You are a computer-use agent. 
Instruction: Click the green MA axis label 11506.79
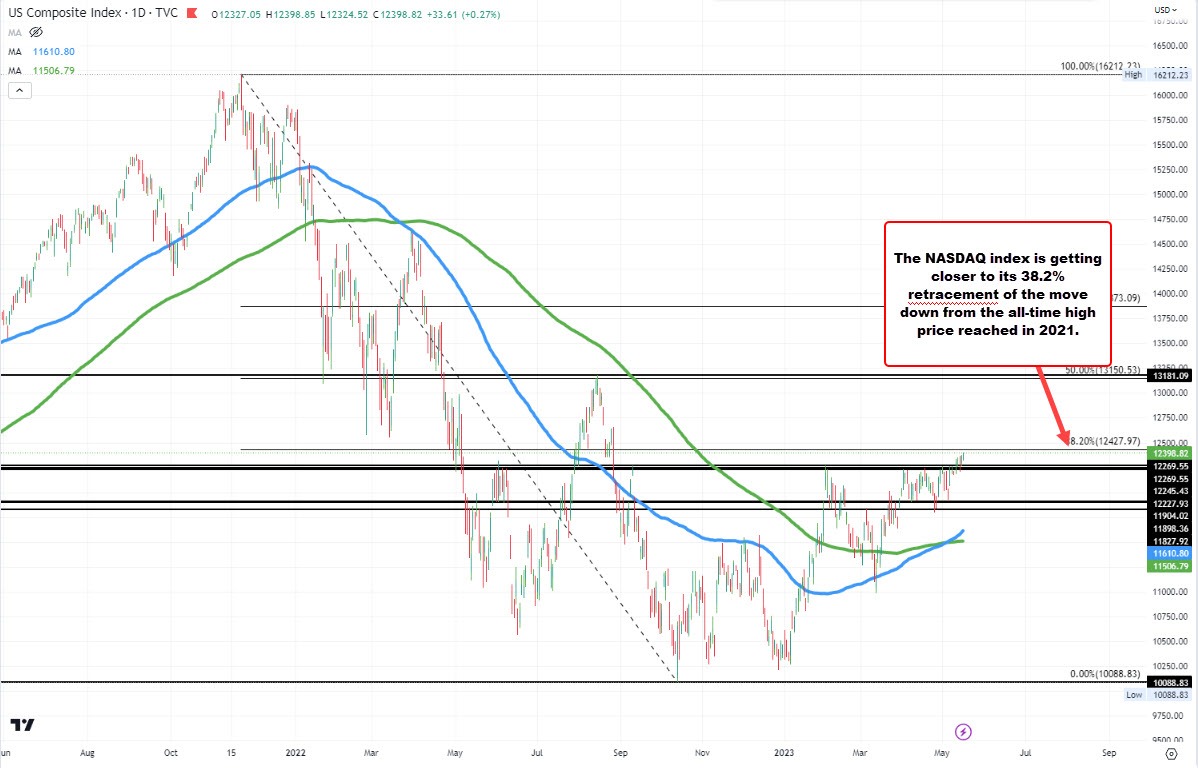tap(1170, 565)
